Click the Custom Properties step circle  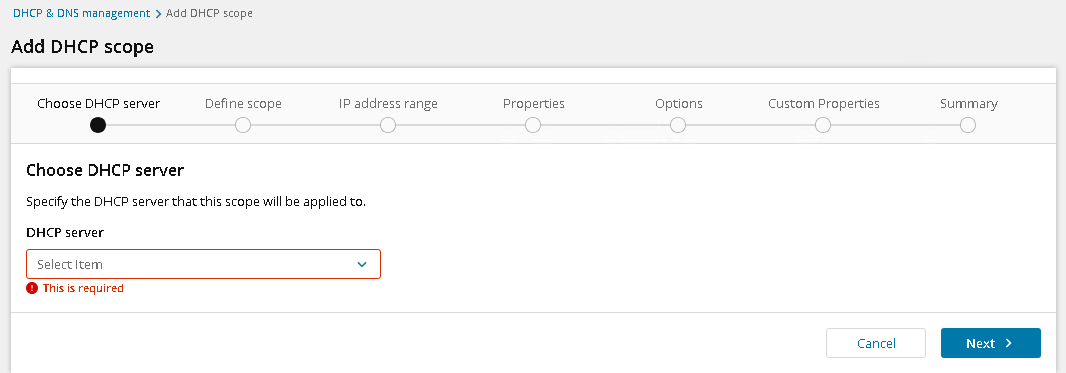pos(823,126)
